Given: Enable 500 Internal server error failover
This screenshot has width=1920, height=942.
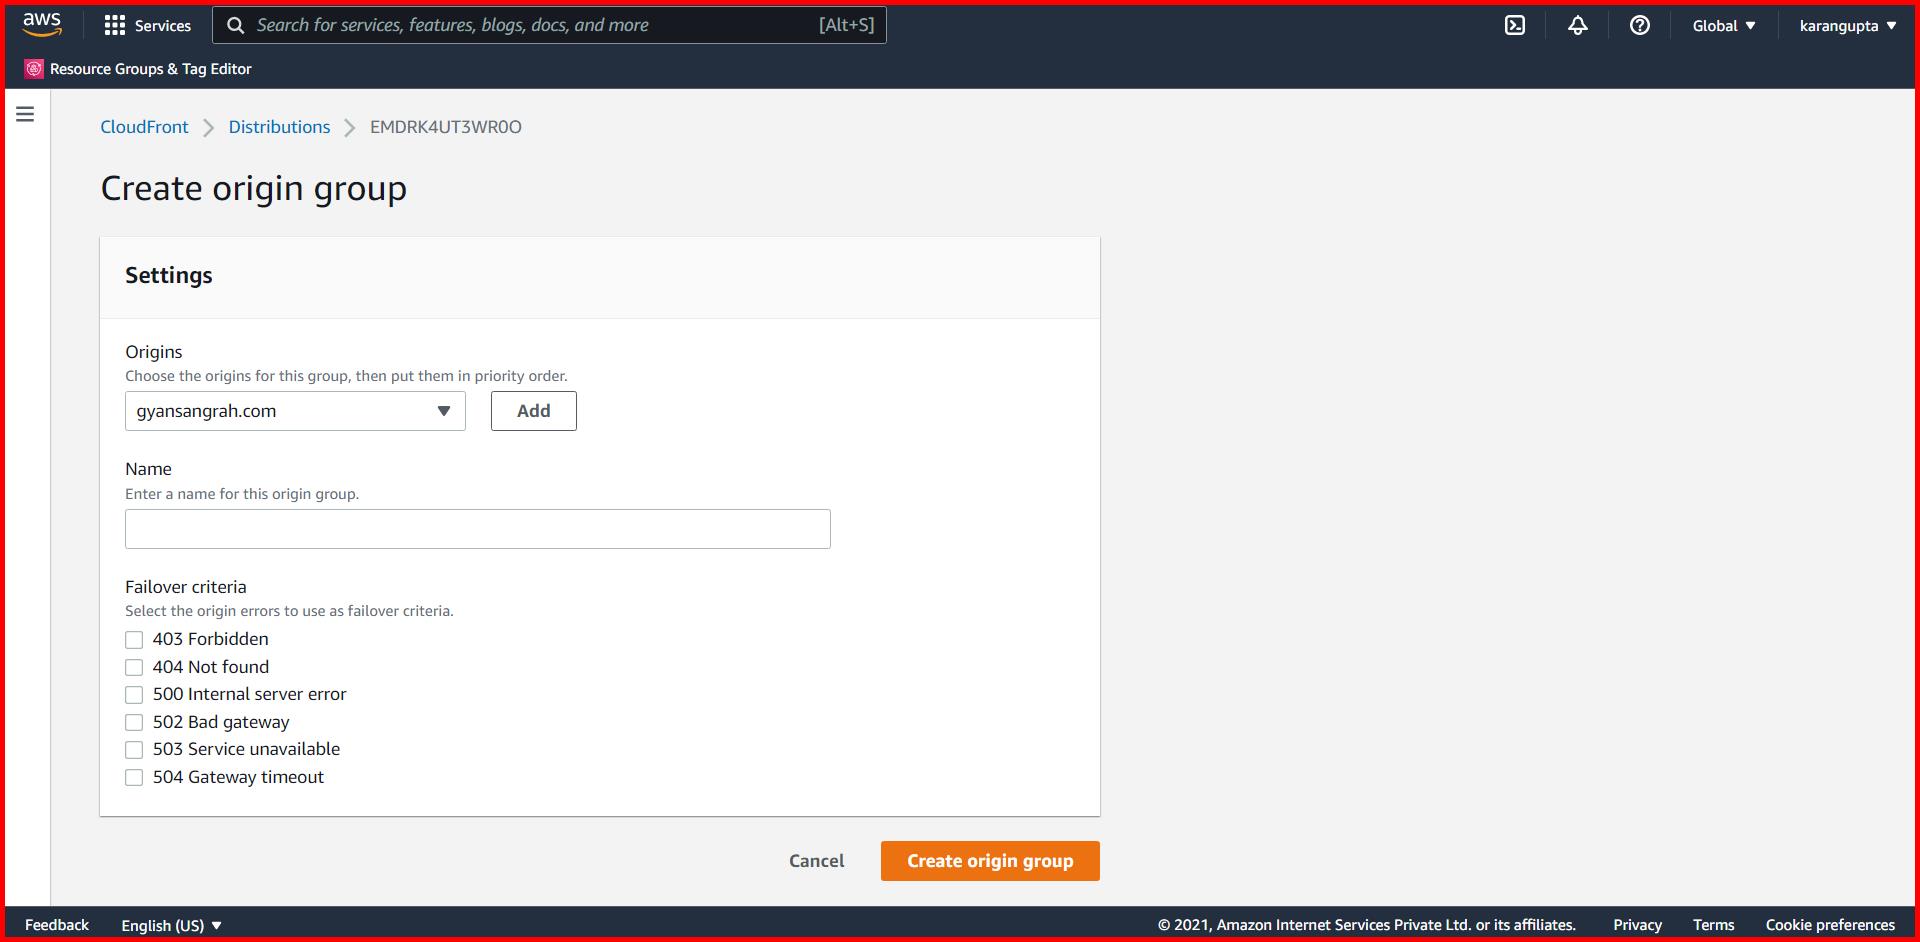Looking at the screenshot, I should (x=134, y=694).
